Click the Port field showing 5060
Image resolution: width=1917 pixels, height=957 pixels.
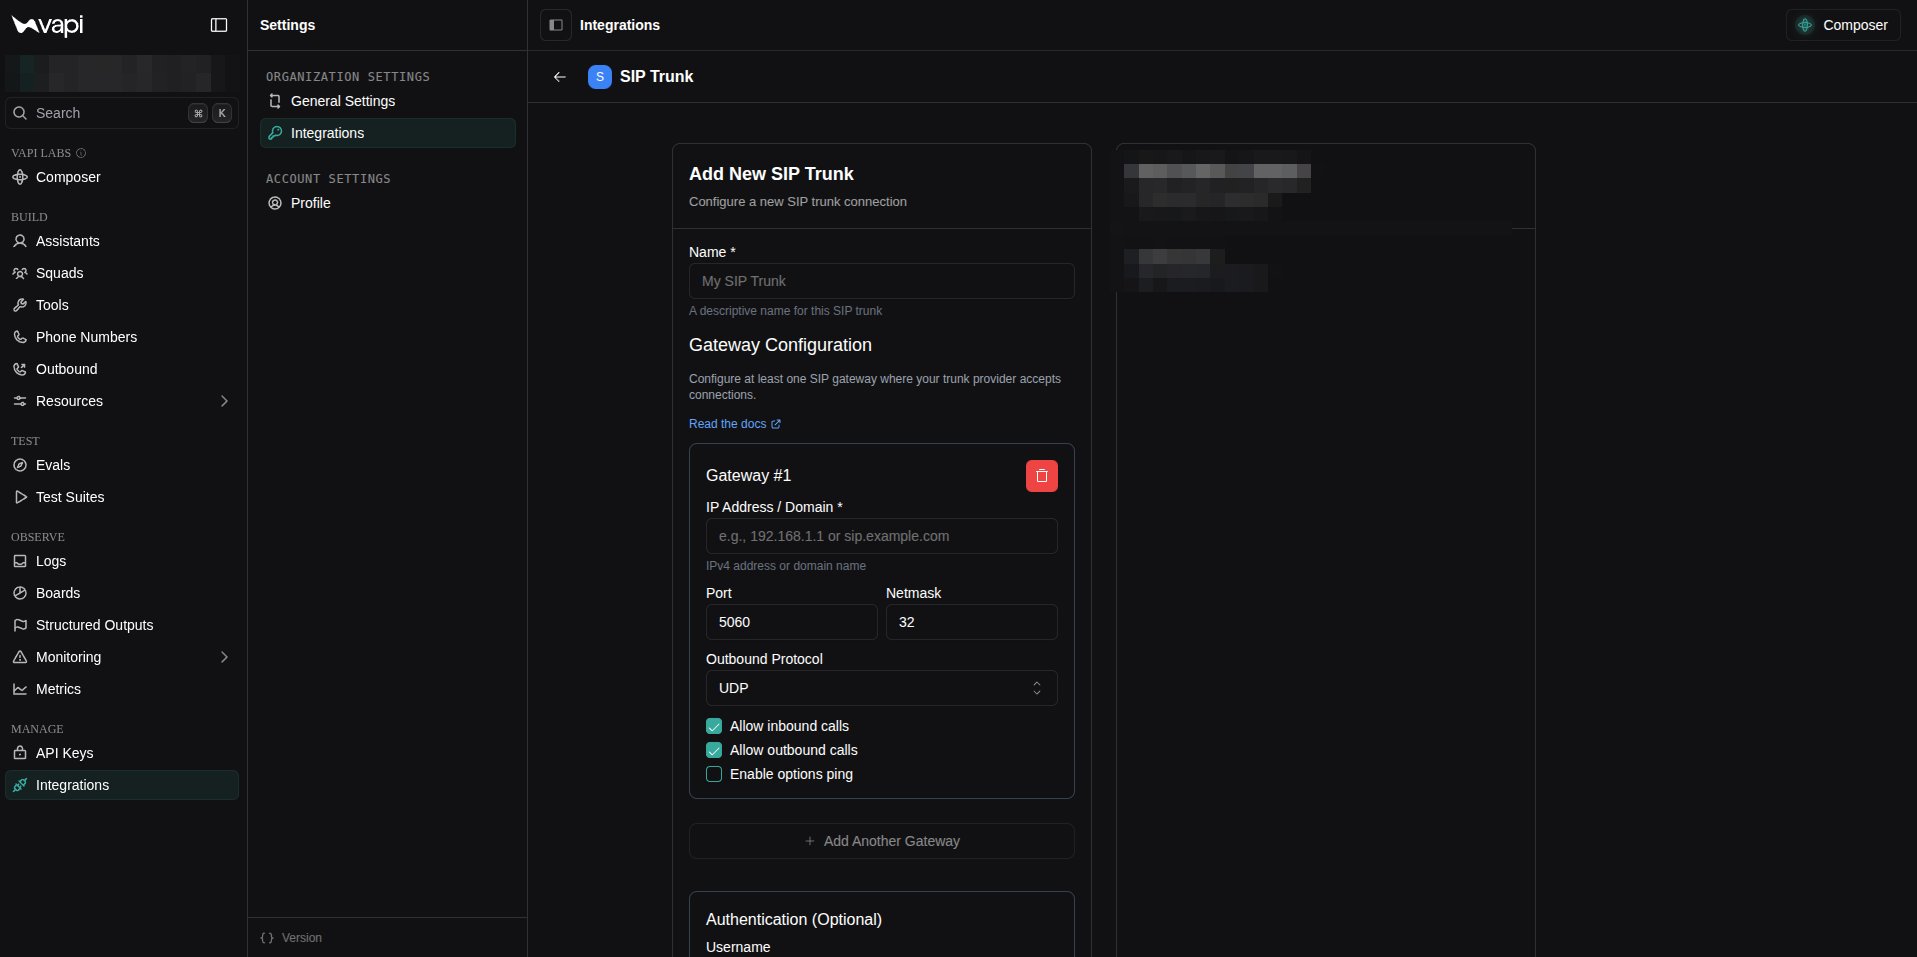coord(791,622)
